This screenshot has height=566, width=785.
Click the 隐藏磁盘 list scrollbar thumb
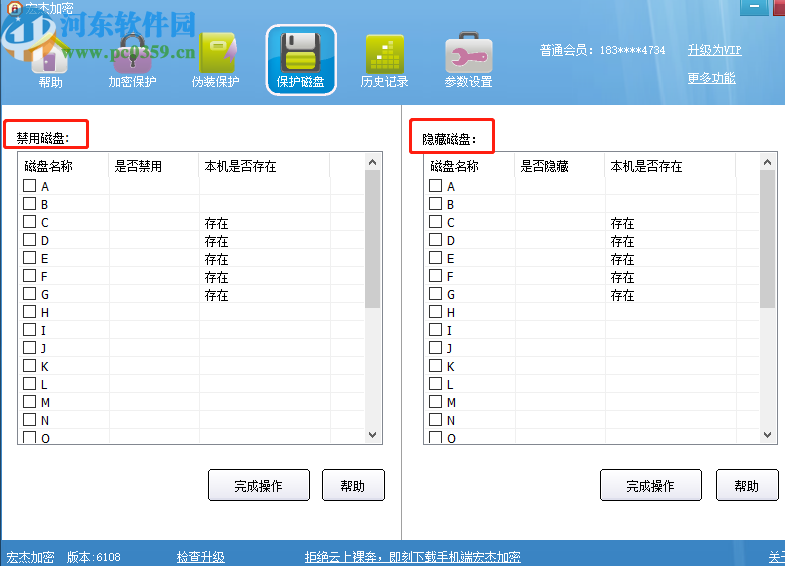[x=767, y=239]
